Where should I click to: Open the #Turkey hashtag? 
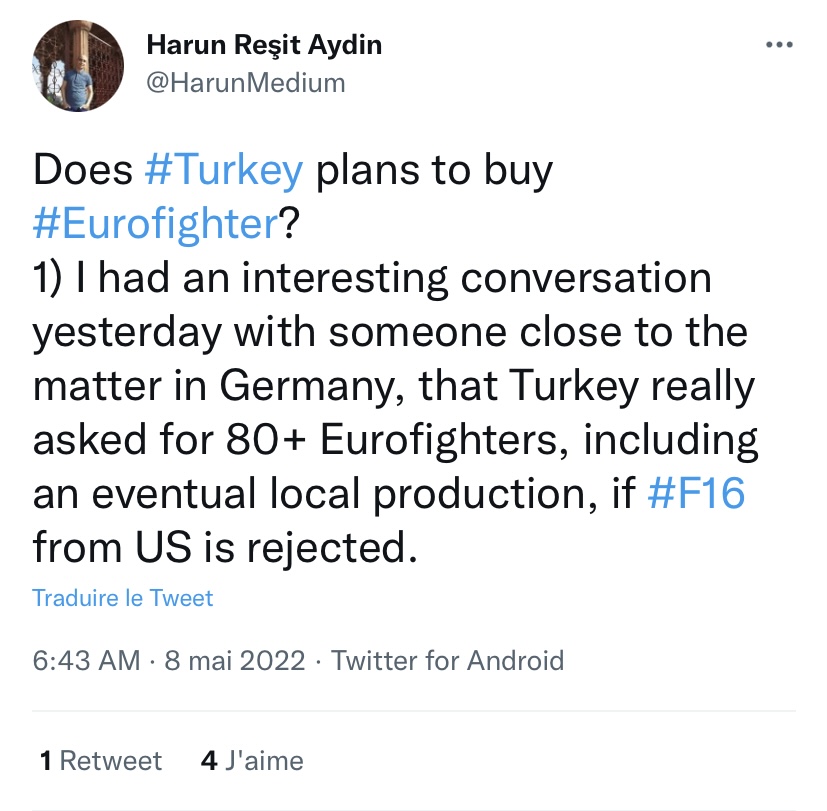(x=223, y=171)
